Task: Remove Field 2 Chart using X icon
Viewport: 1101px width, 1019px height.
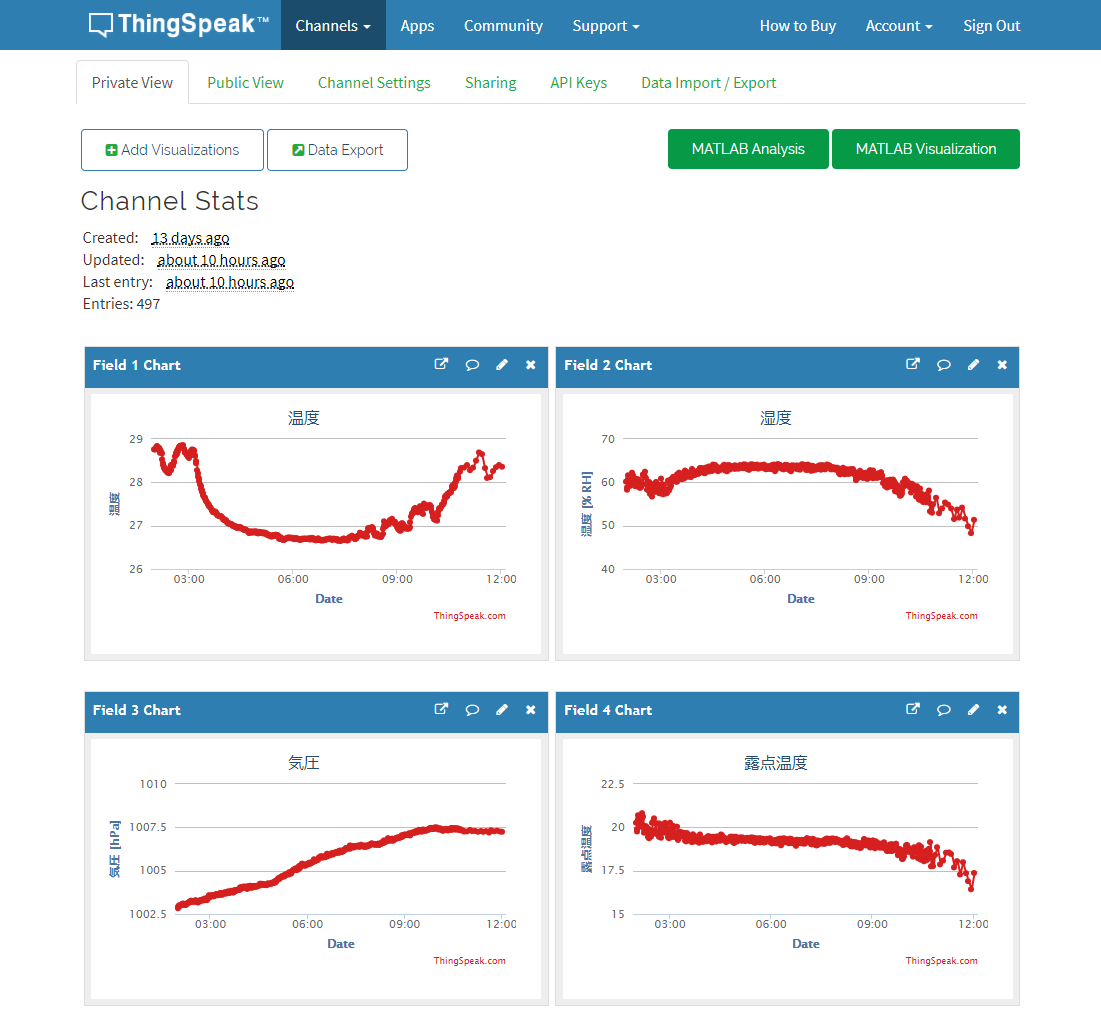Action: [x=1002, y=365]
